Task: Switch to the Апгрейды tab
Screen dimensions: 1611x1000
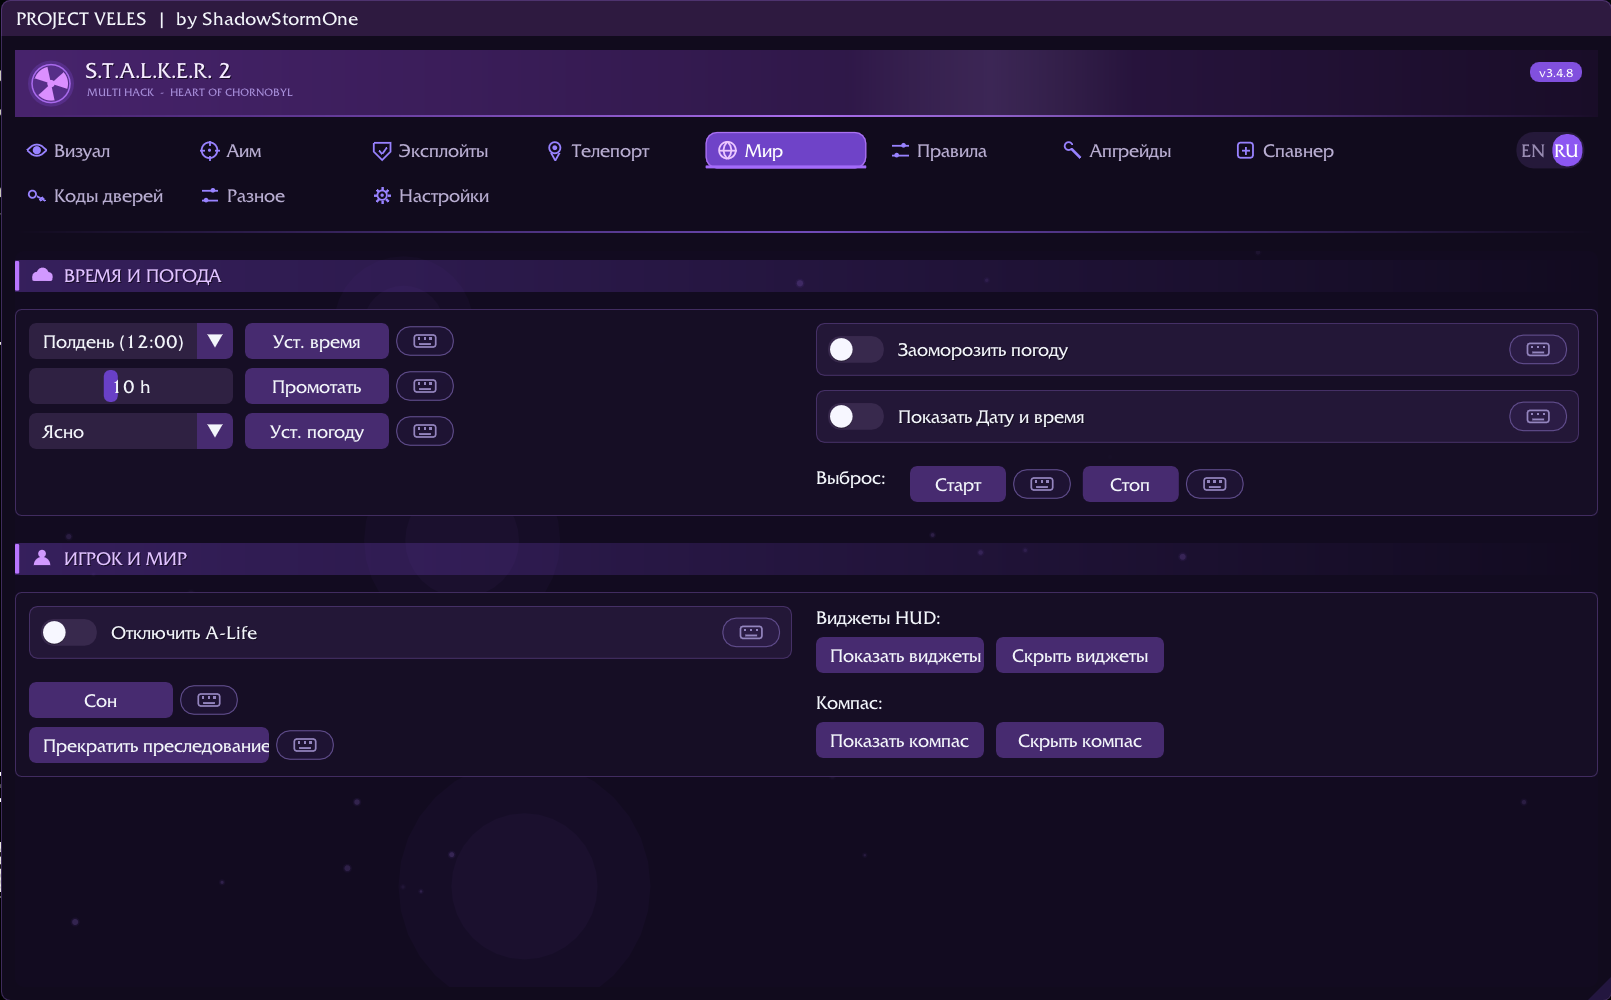Action: pos(1117,151)
